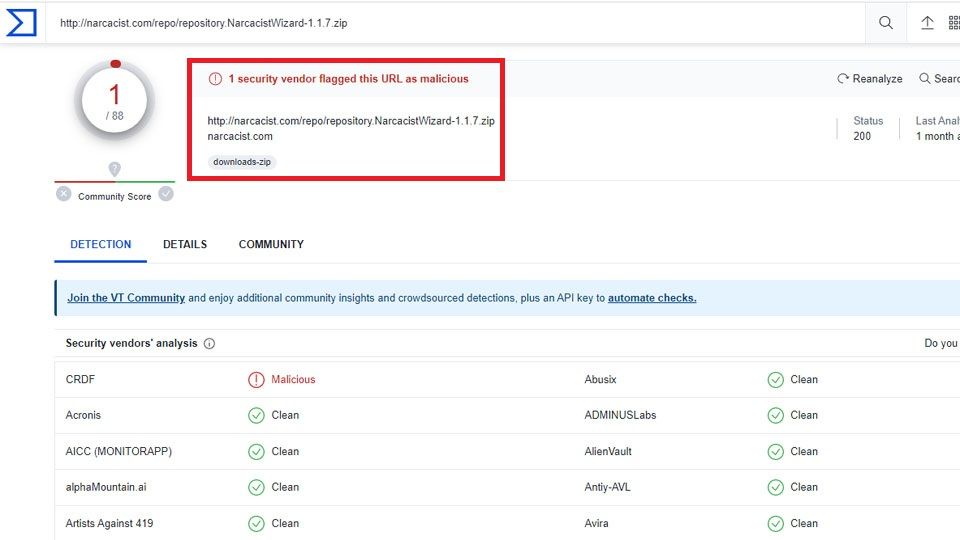Click the URL search input field
960x540 pixels.
(x=456, y=23)
